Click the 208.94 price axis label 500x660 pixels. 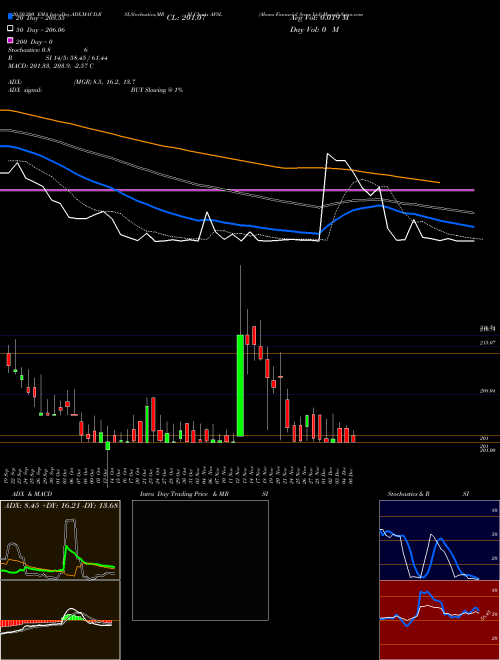486,391
